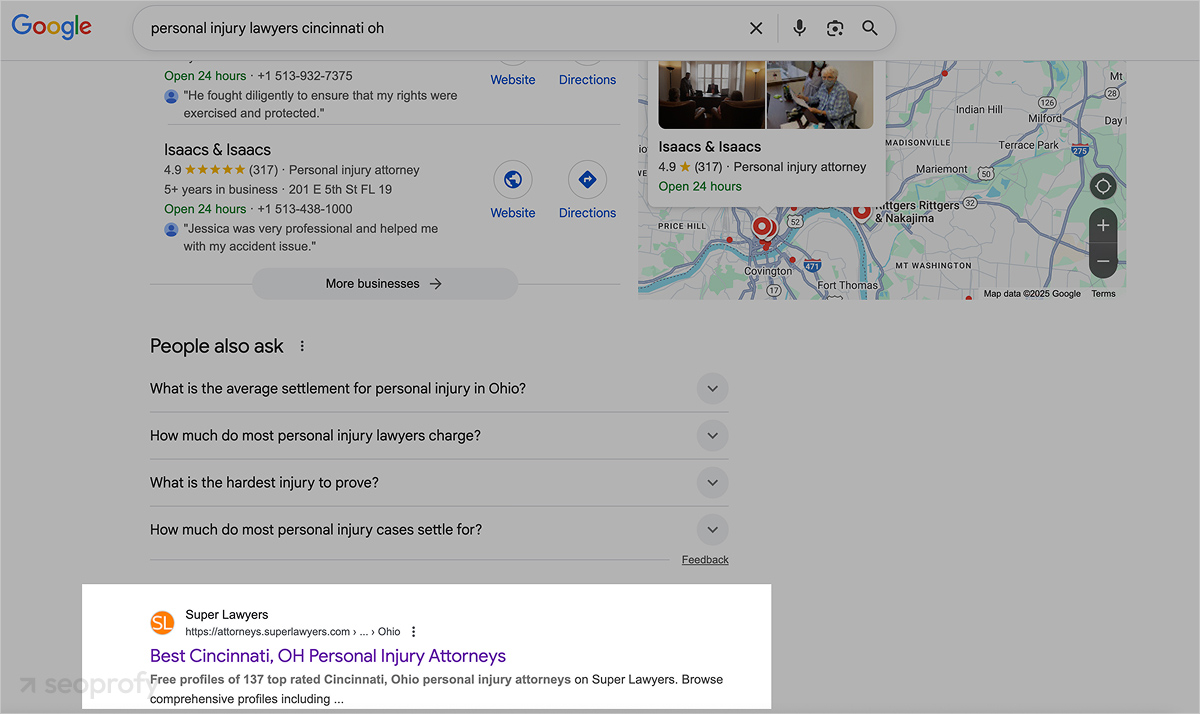Zoom out on the map

(1103, 261)
